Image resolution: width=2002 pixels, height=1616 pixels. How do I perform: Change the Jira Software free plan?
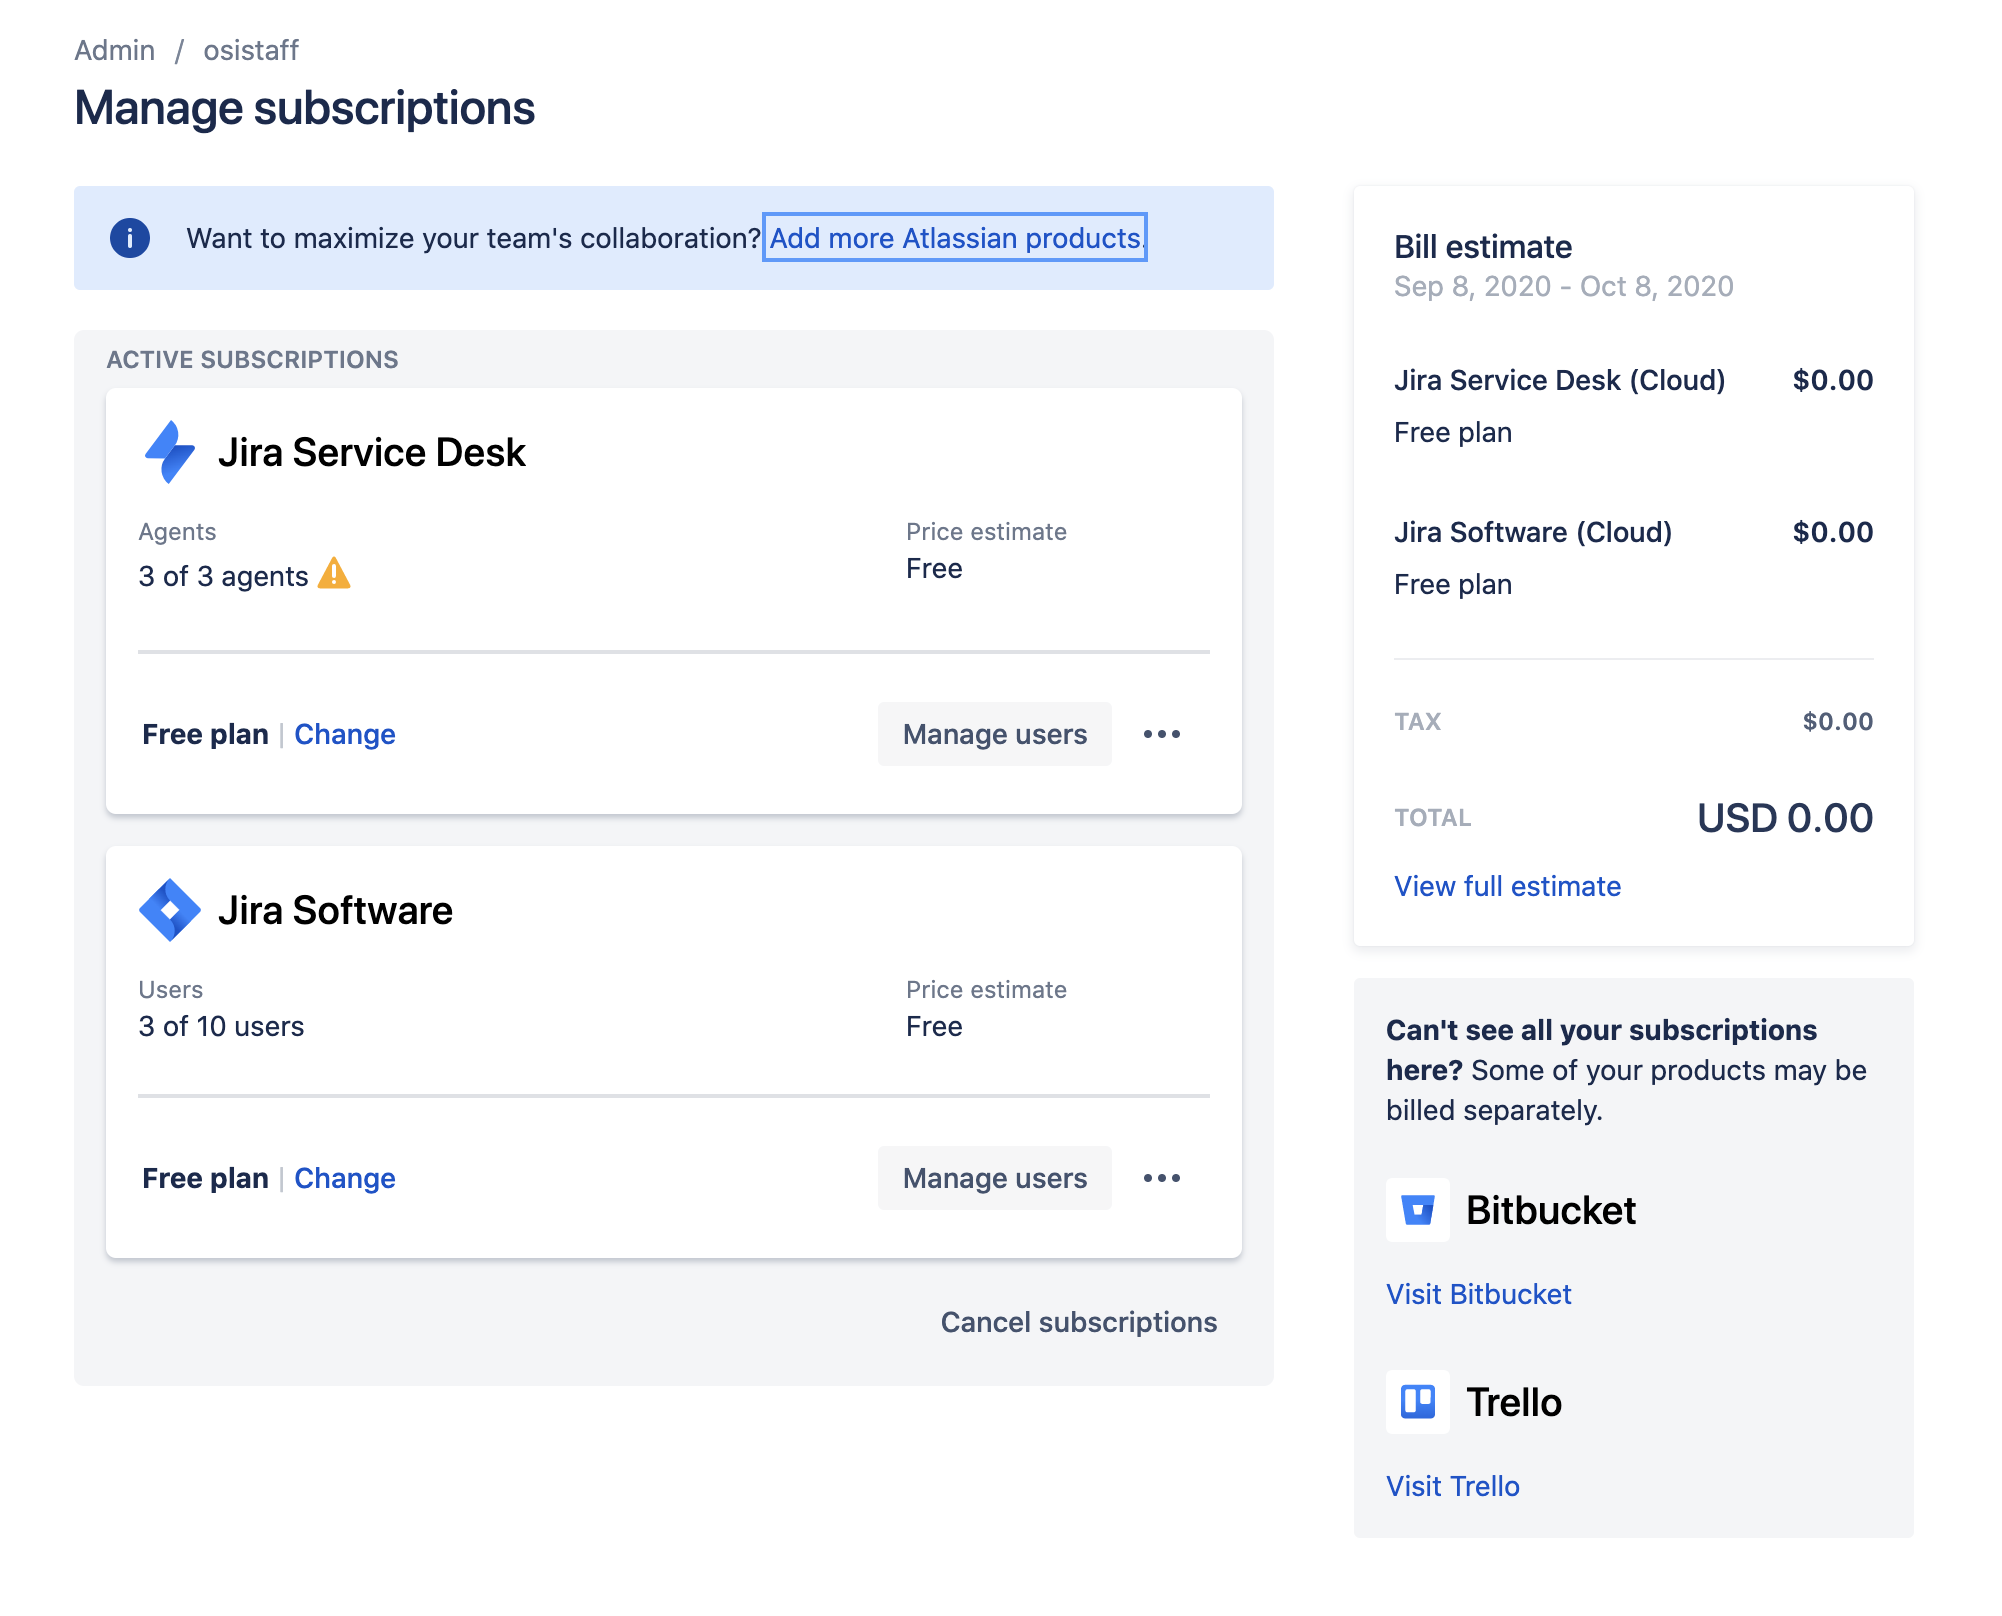345,1178
